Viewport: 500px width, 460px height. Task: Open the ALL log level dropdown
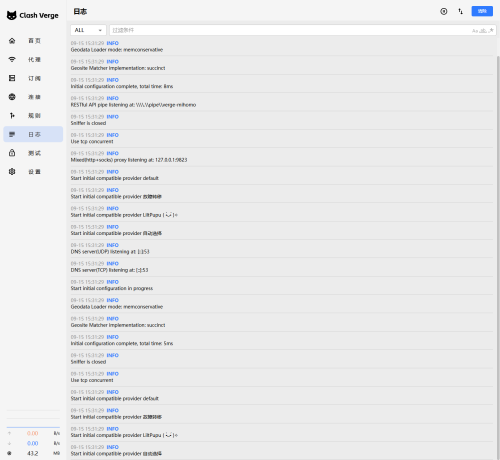click(x=88, y=30)
